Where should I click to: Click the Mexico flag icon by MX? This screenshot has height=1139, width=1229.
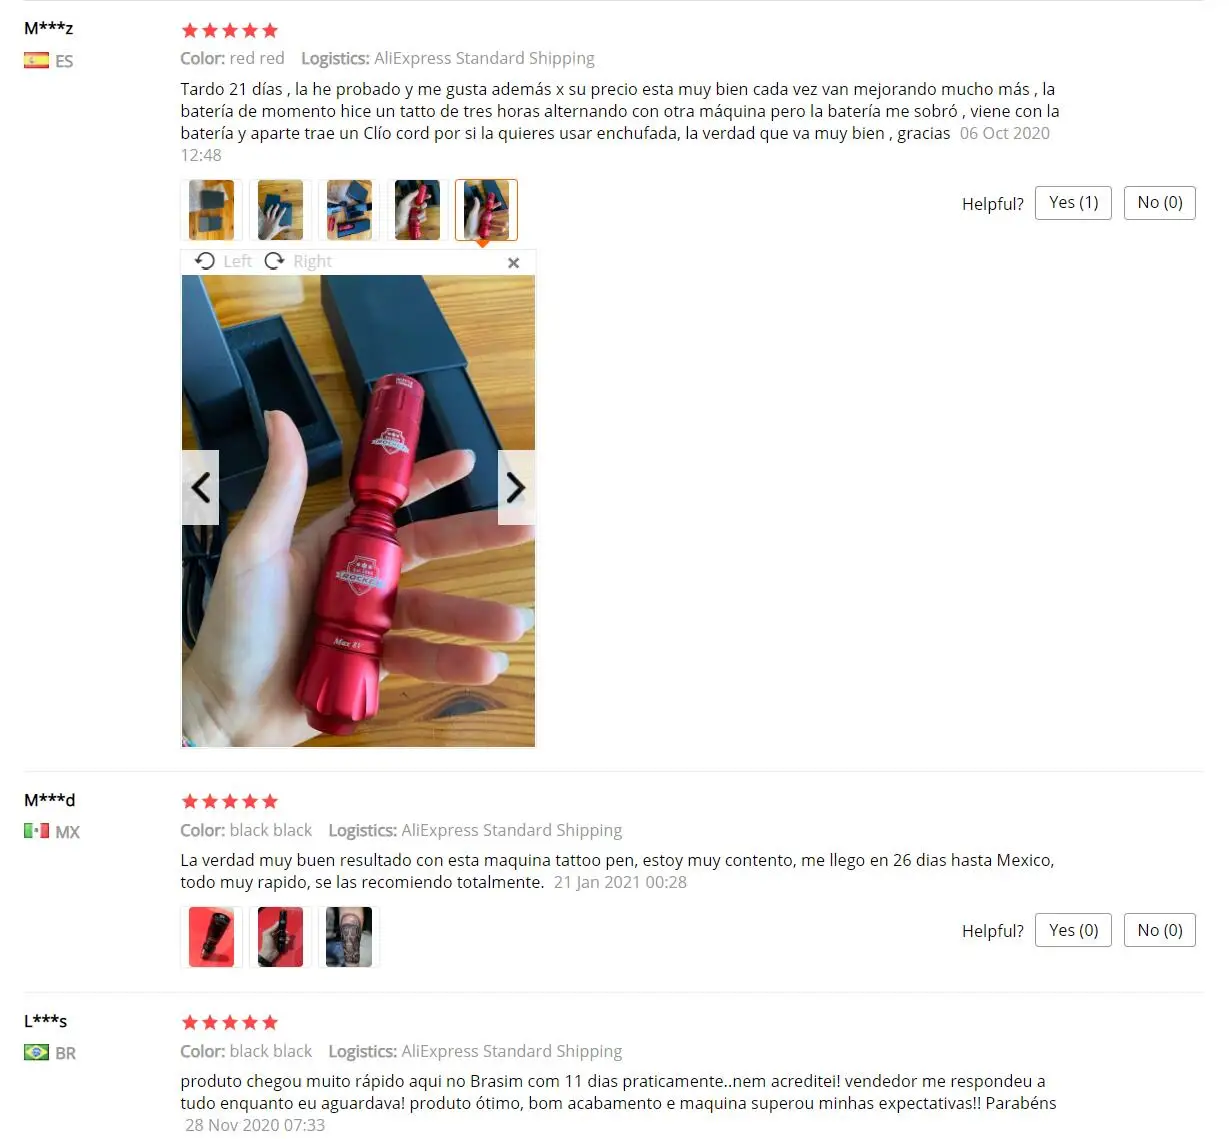pos(36,831)
